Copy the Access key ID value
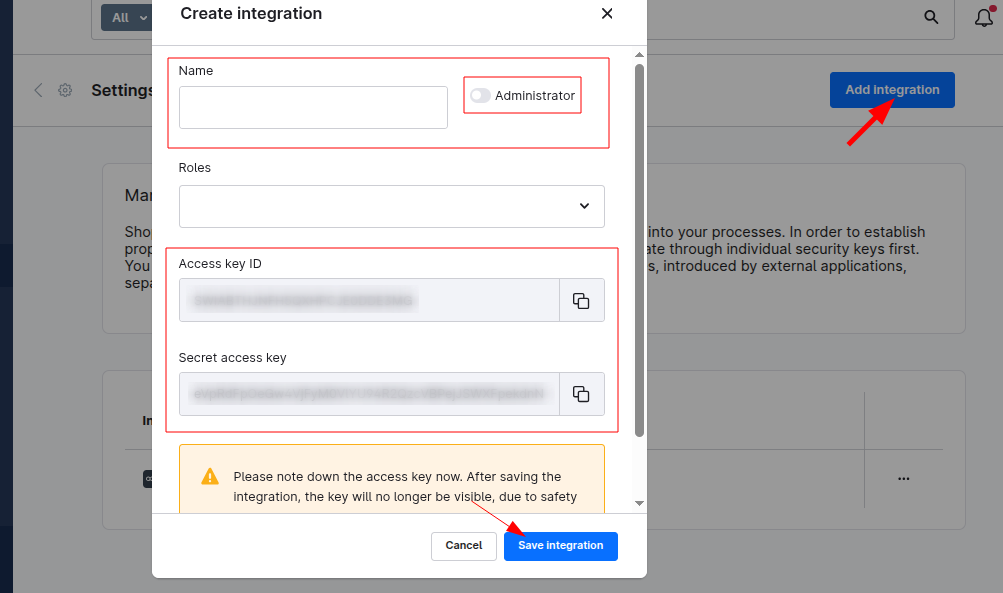Screen dimensions: 1003x593 [x=581, y=299]
